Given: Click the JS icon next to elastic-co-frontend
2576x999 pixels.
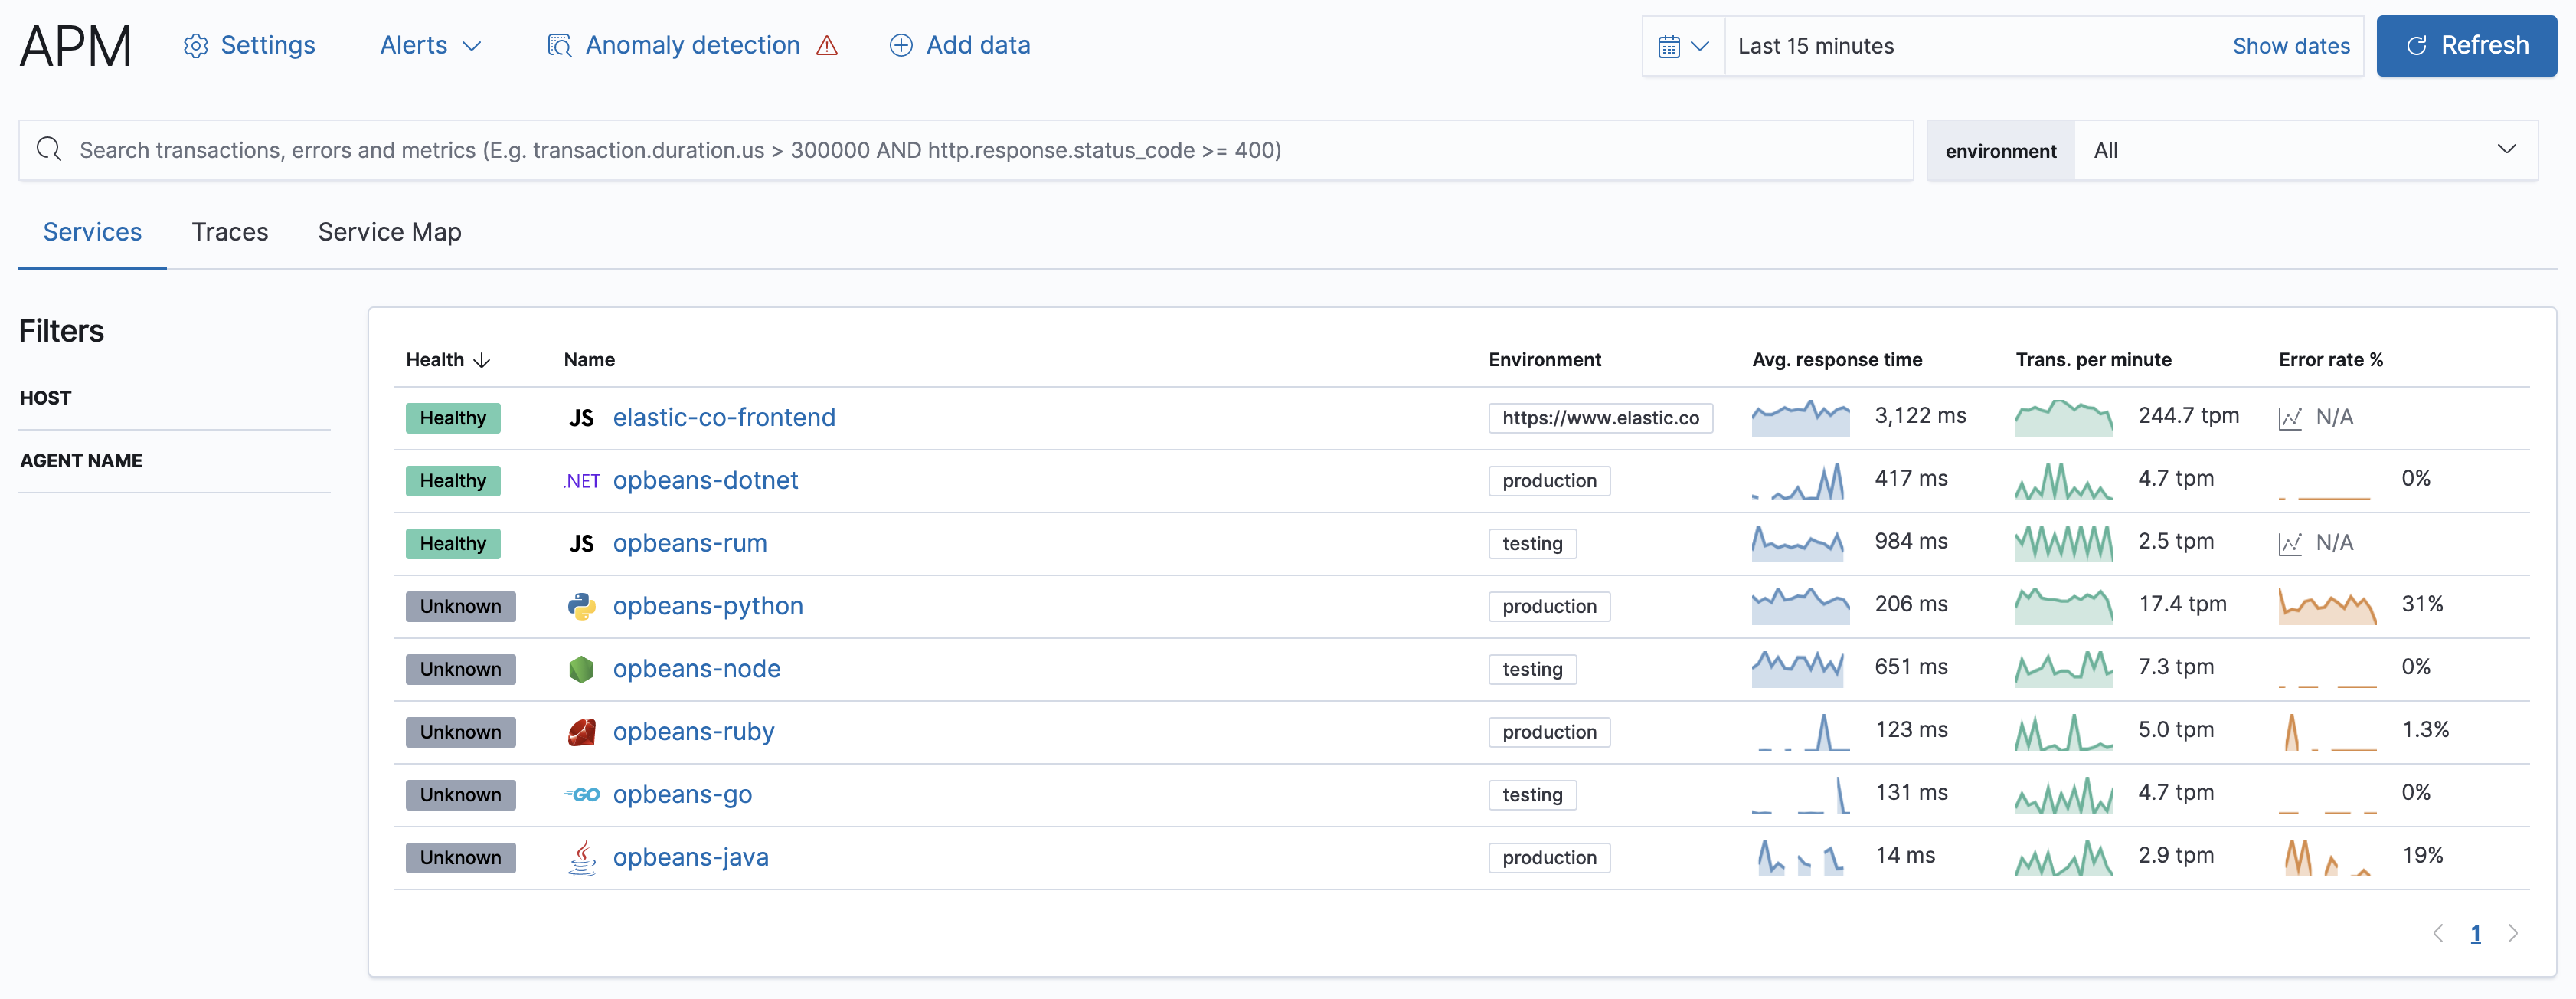Looking at the screenshot, I should point(581,417).
